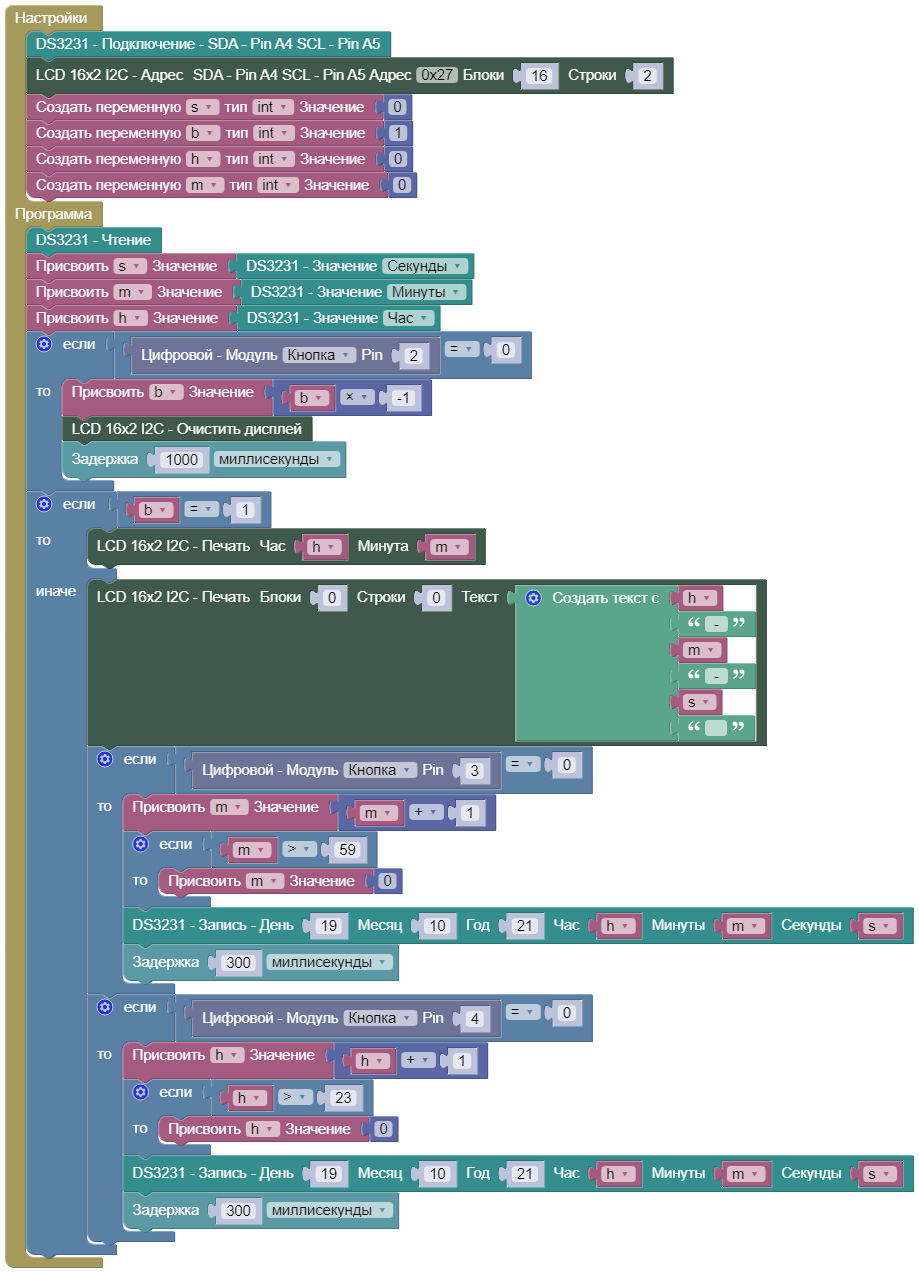Click the LCD 'Блоки' value field showing 16

click(x=540, y=76)
